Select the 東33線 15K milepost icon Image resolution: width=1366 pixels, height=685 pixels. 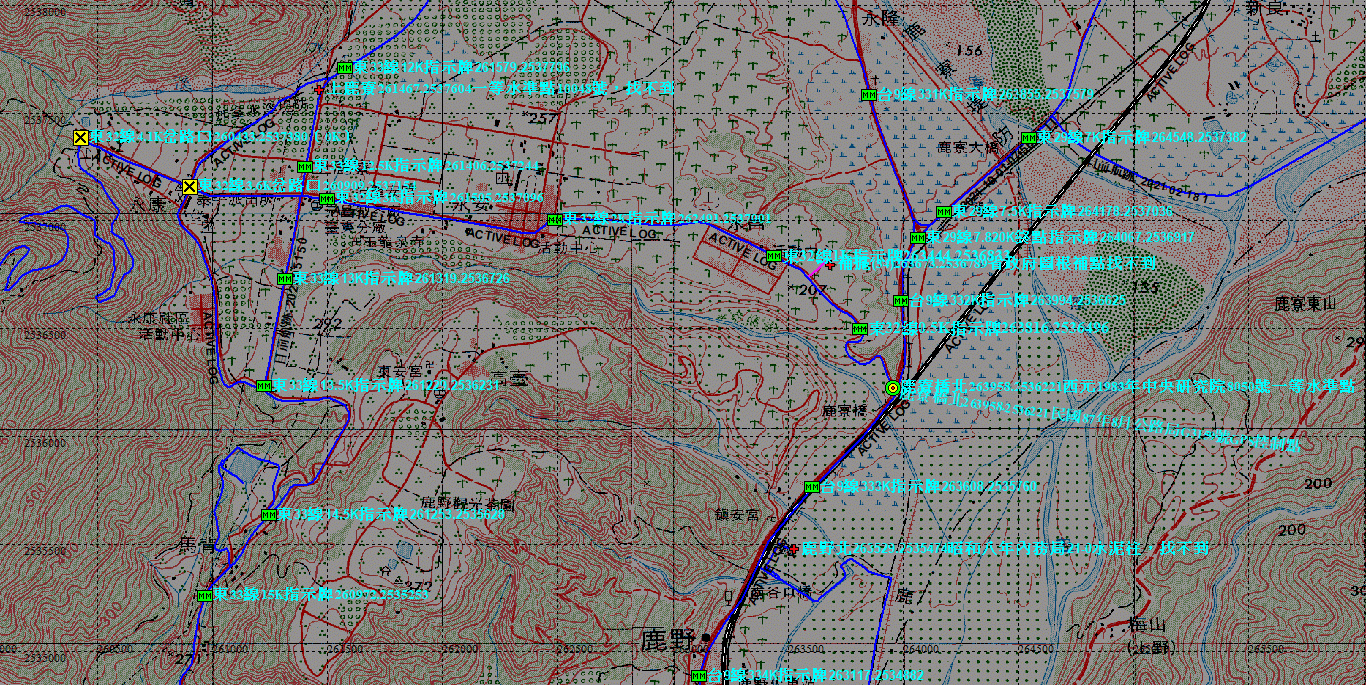pos(205,595)
